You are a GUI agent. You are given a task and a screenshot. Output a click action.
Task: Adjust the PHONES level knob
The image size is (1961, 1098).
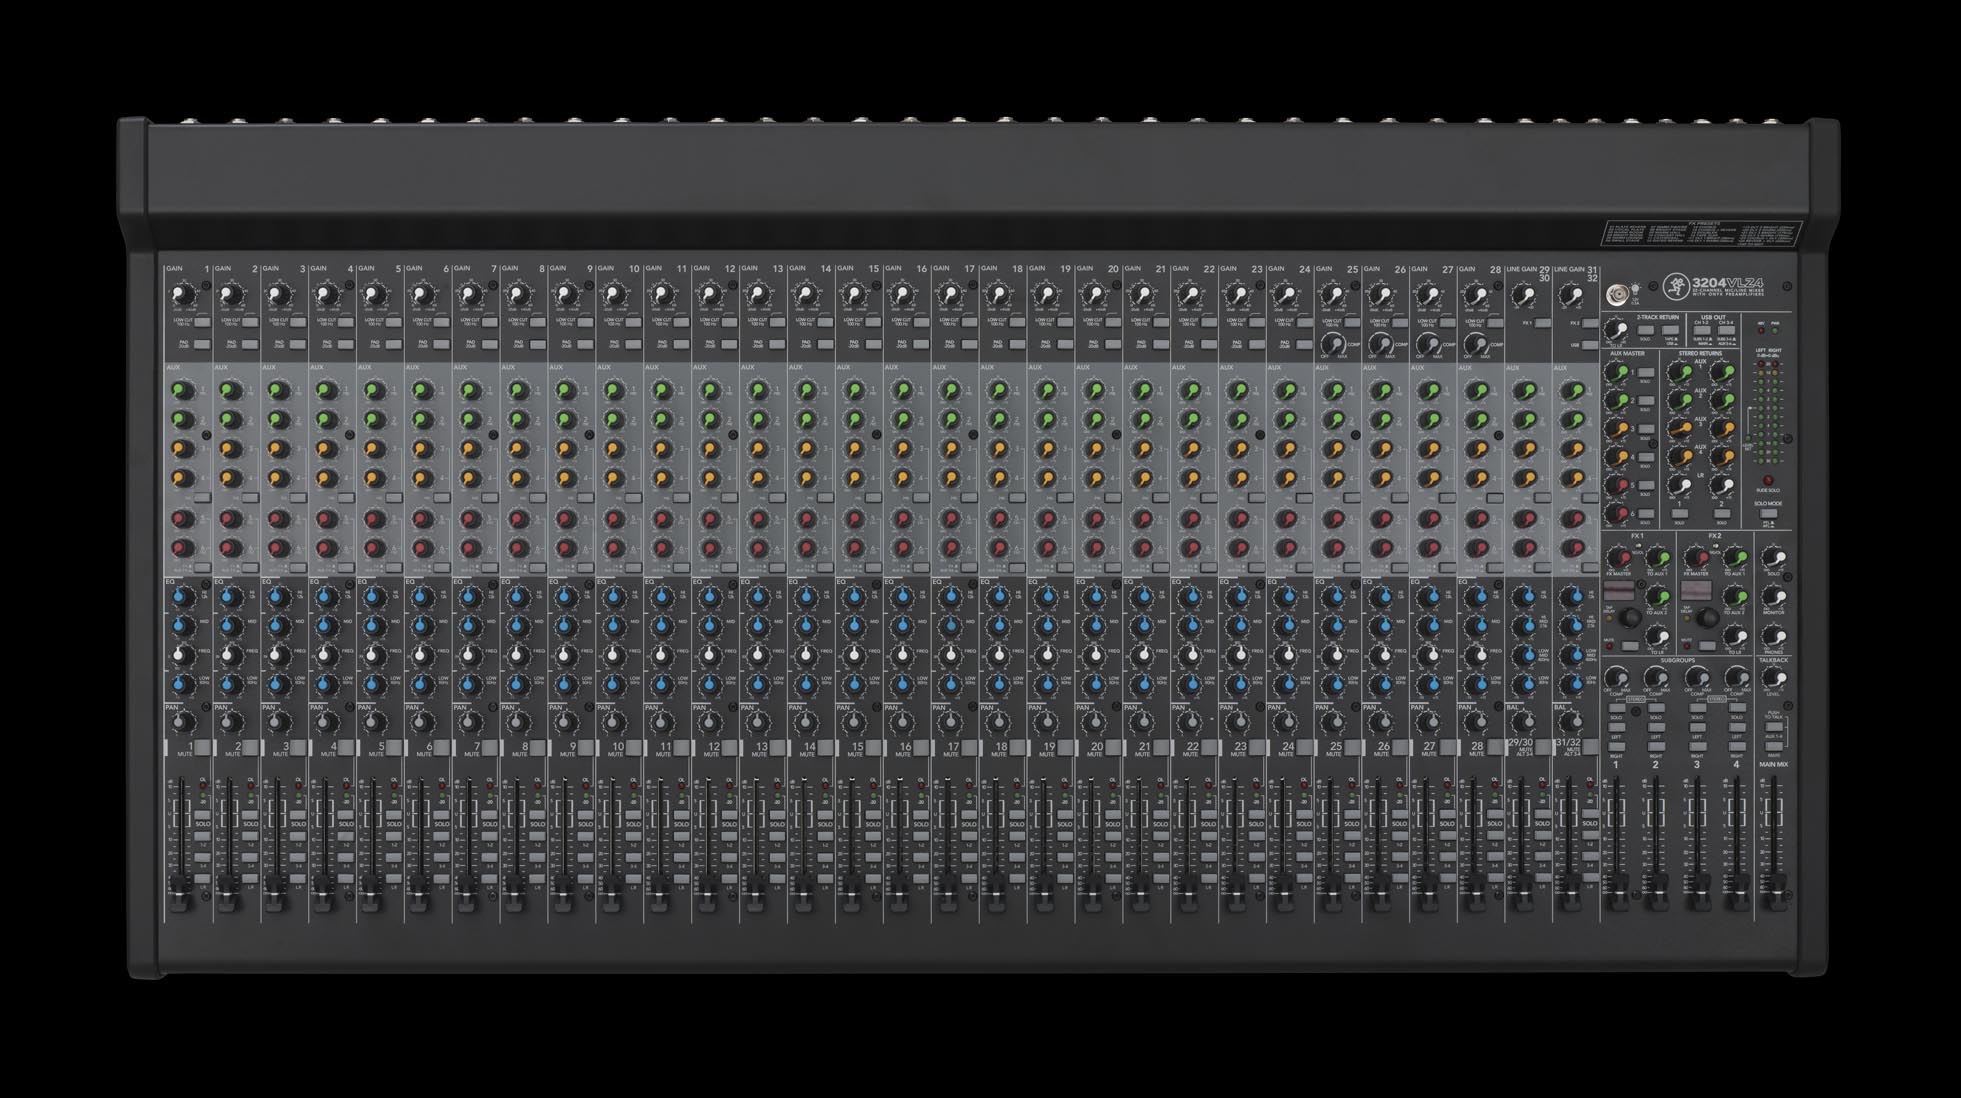coord(1772,636)
